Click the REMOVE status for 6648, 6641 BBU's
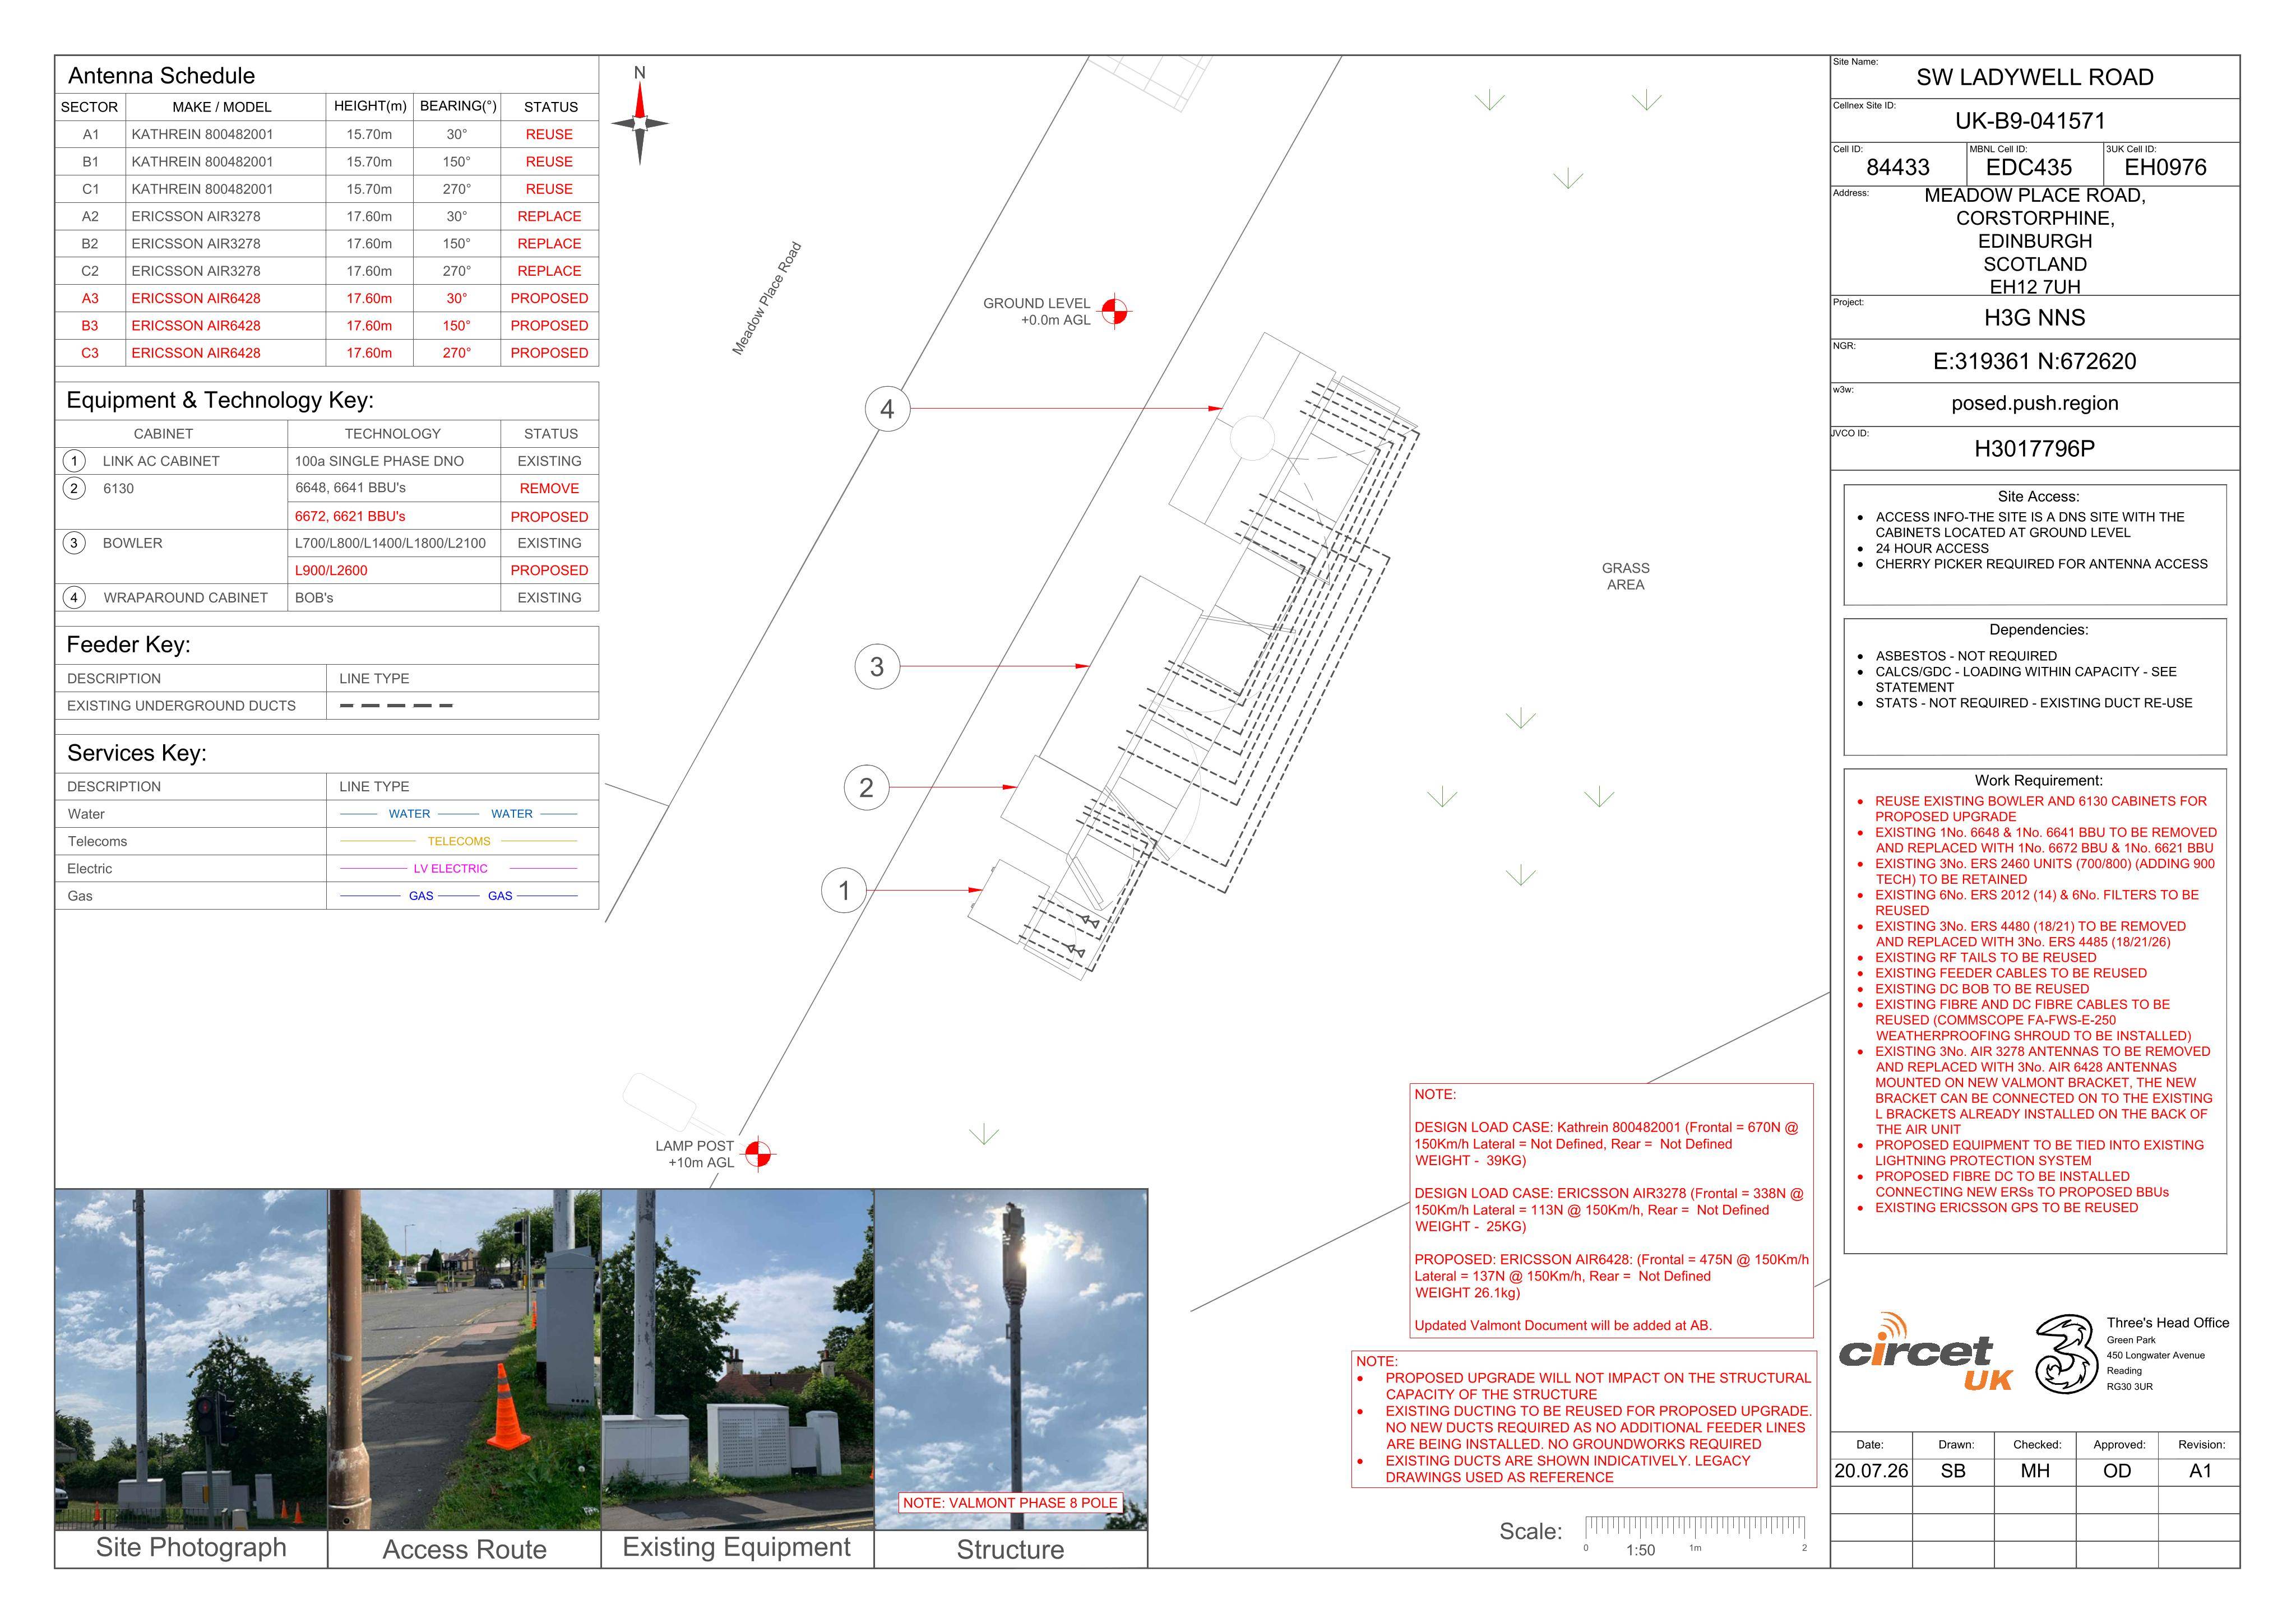This screenshot has width=2296, height=1623. pyautogui.click(x=549, y=489)
